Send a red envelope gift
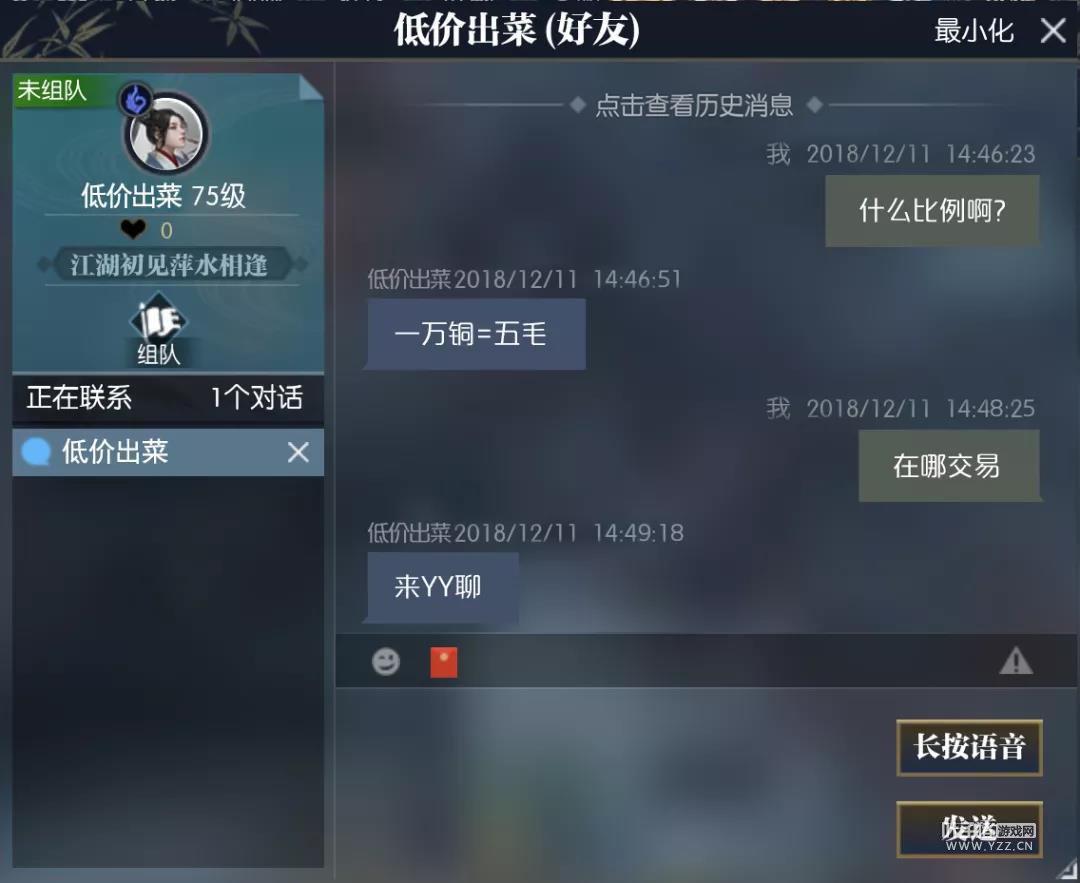1080x883 pixels. pyautogui.click(x=444, y=663)
